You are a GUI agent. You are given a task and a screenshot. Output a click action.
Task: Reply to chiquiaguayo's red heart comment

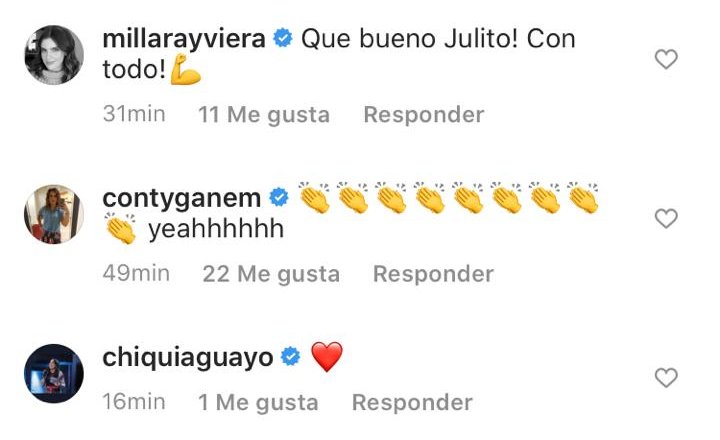[412, 402]
